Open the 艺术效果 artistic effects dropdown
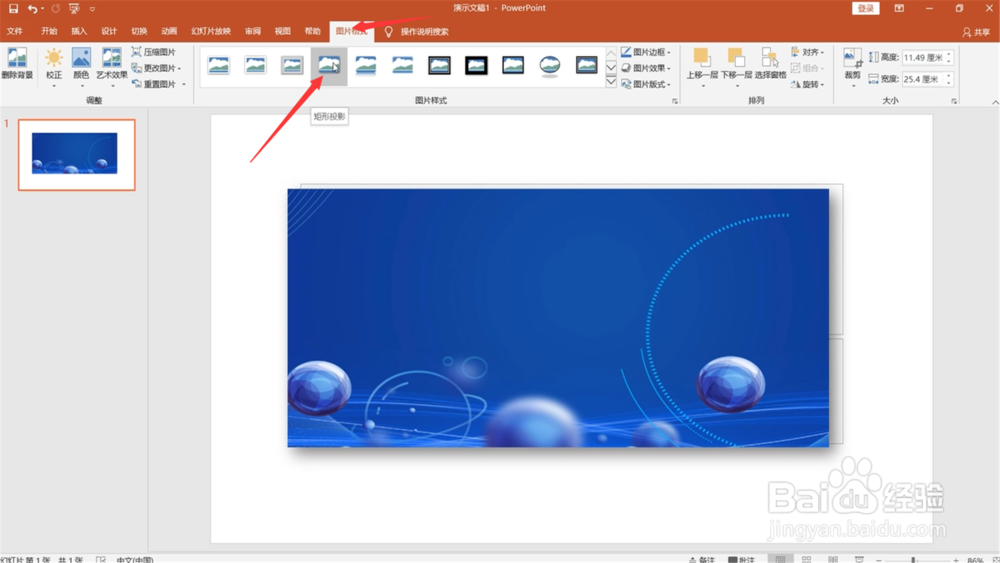The width and height of the screenshot is (1000, 563). click(112, 66)
